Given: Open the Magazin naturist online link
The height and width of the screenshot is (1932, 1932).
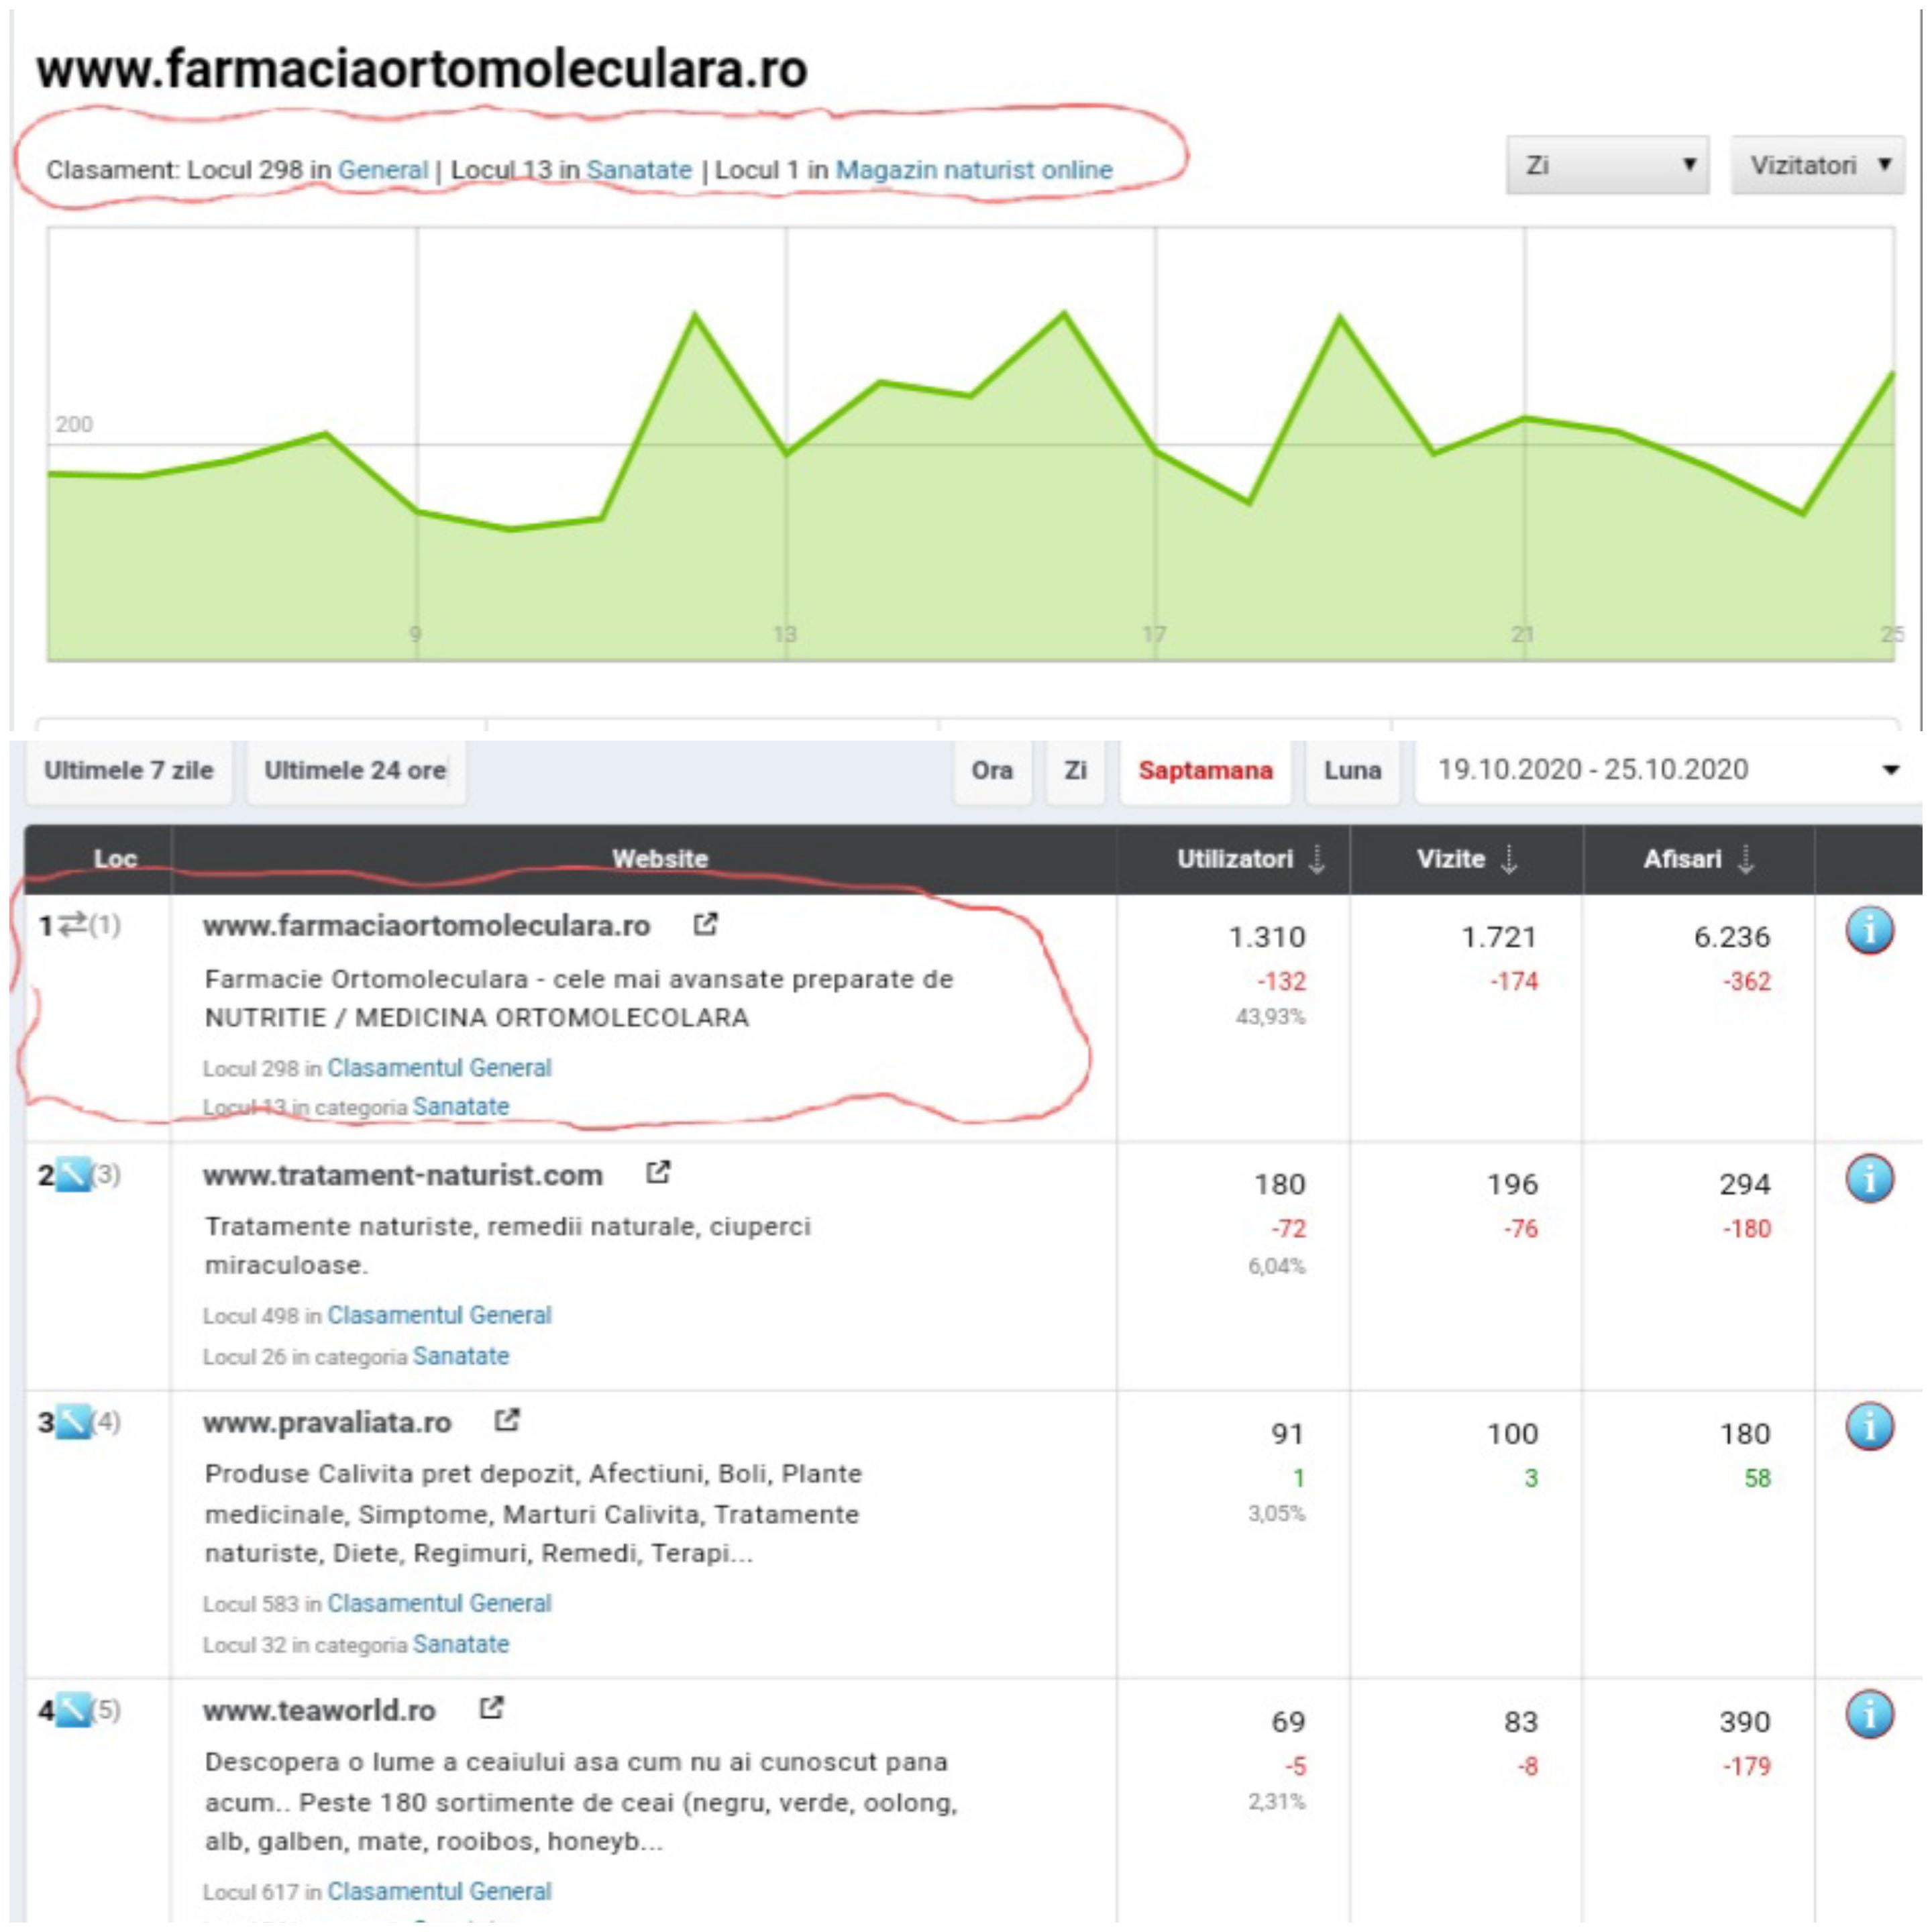Looking at the screenshot, I should (974, 170).
